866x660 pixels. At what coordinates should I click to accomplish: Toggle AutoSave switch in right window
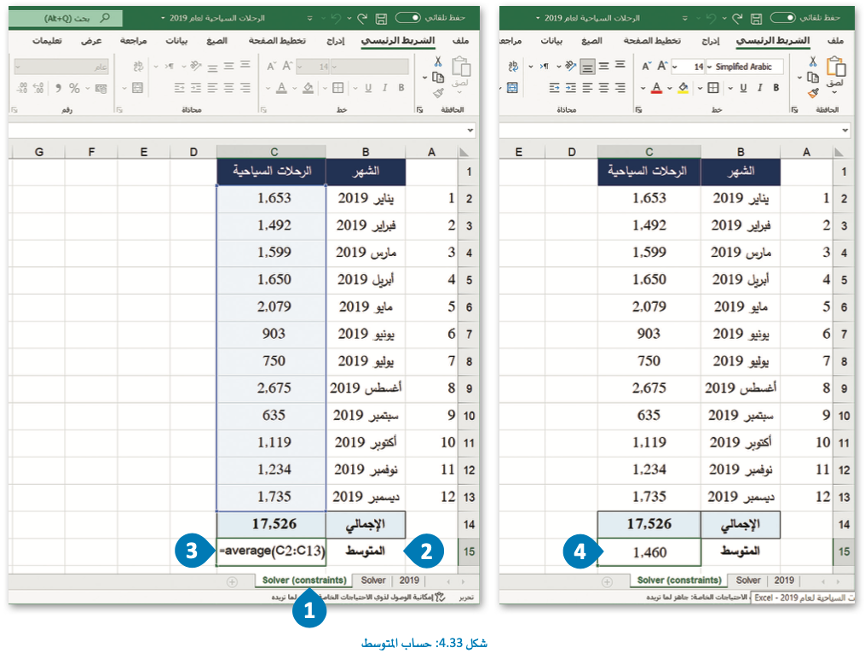pyautogui.click(x=783, y=18)
